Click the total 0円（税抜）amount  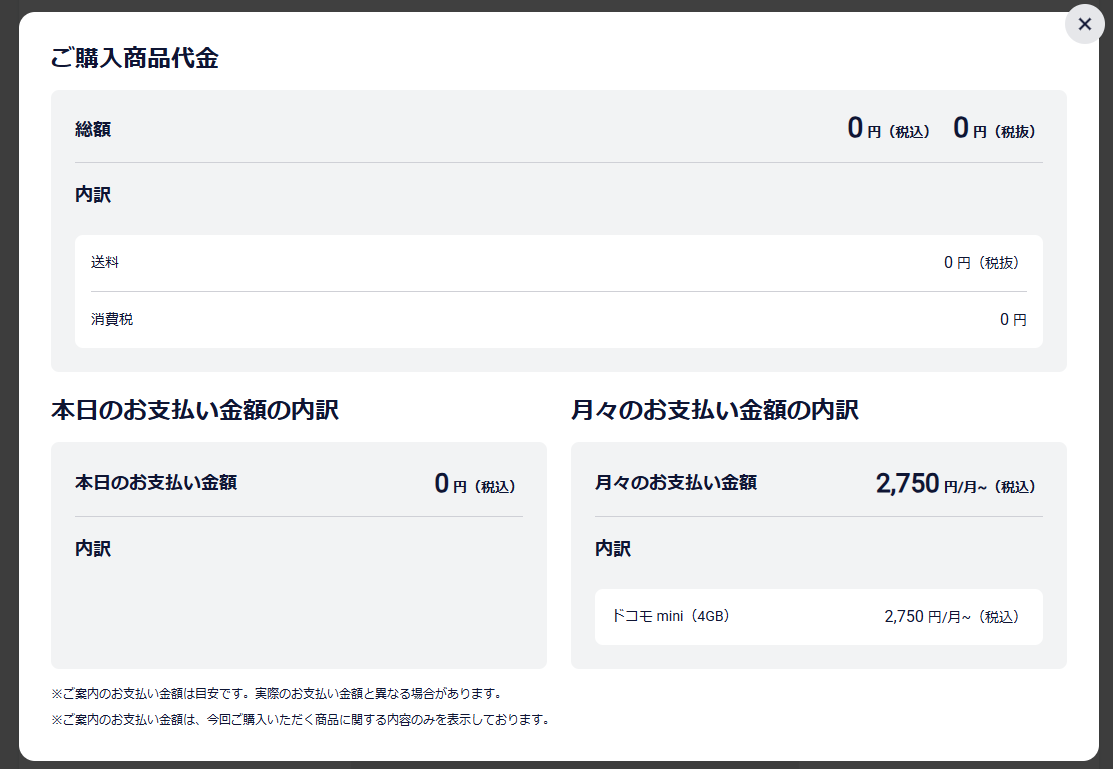point(994,128)
